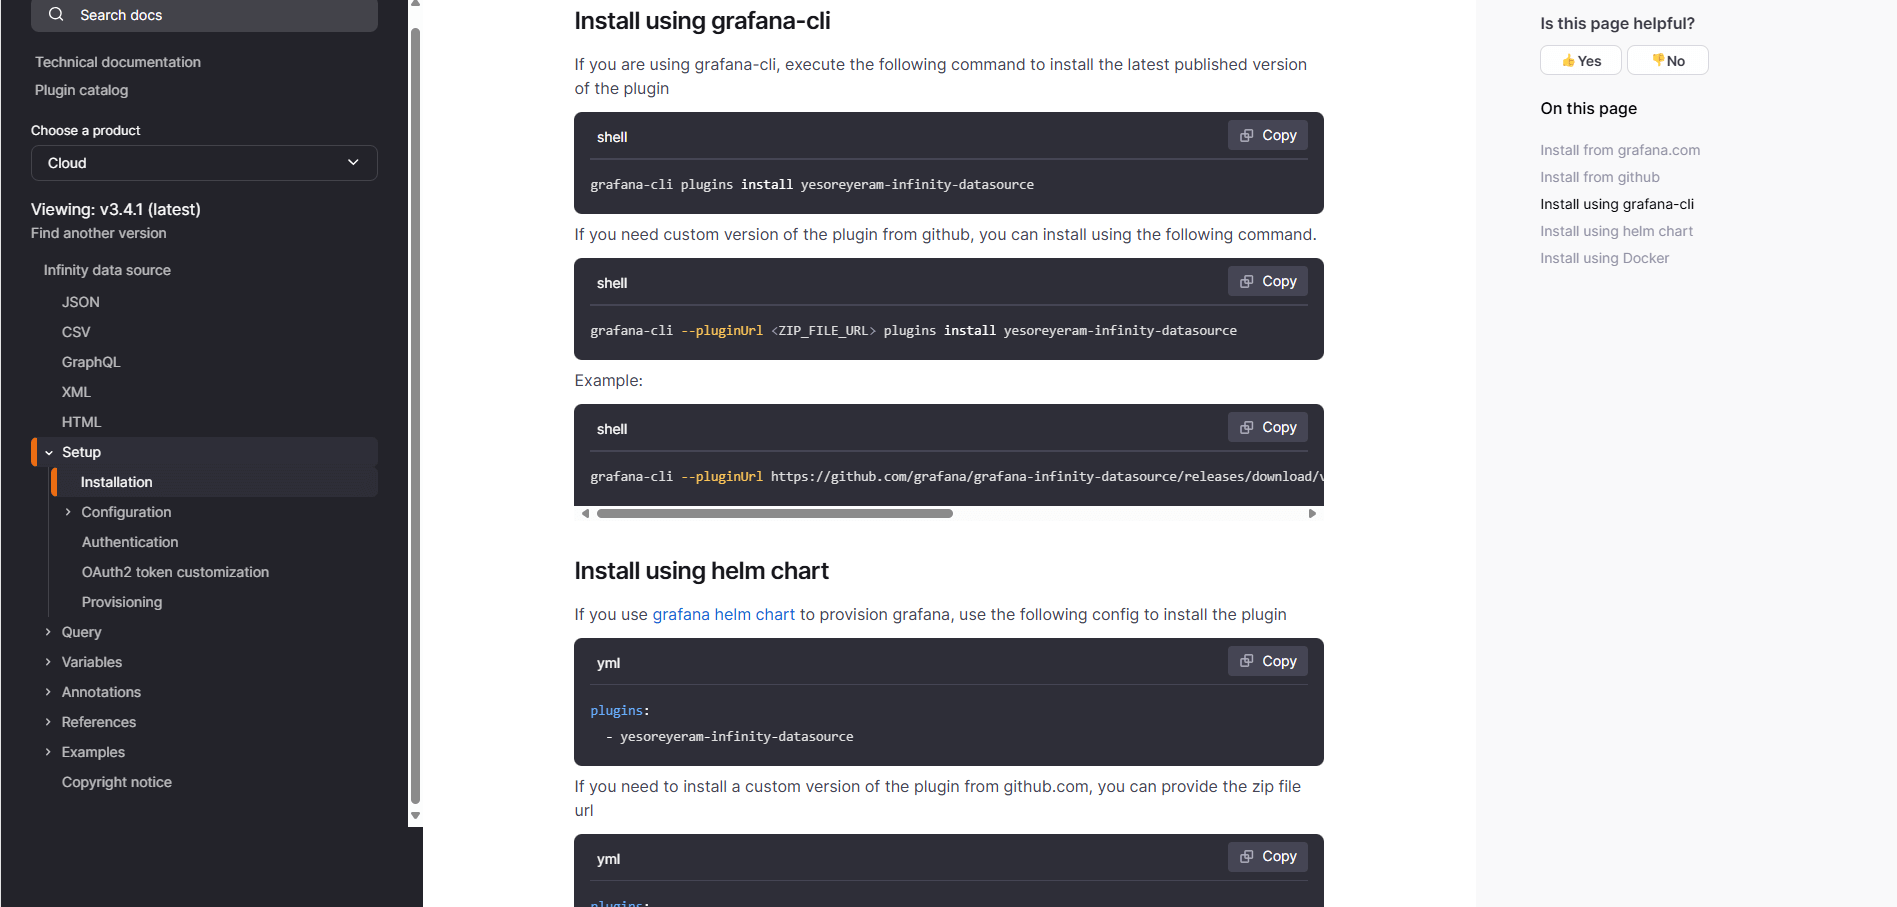Screen dimensions: 1897x907
Task: Click thumbs-up Yes helpful button
Action: click(x=1581, y=61)
